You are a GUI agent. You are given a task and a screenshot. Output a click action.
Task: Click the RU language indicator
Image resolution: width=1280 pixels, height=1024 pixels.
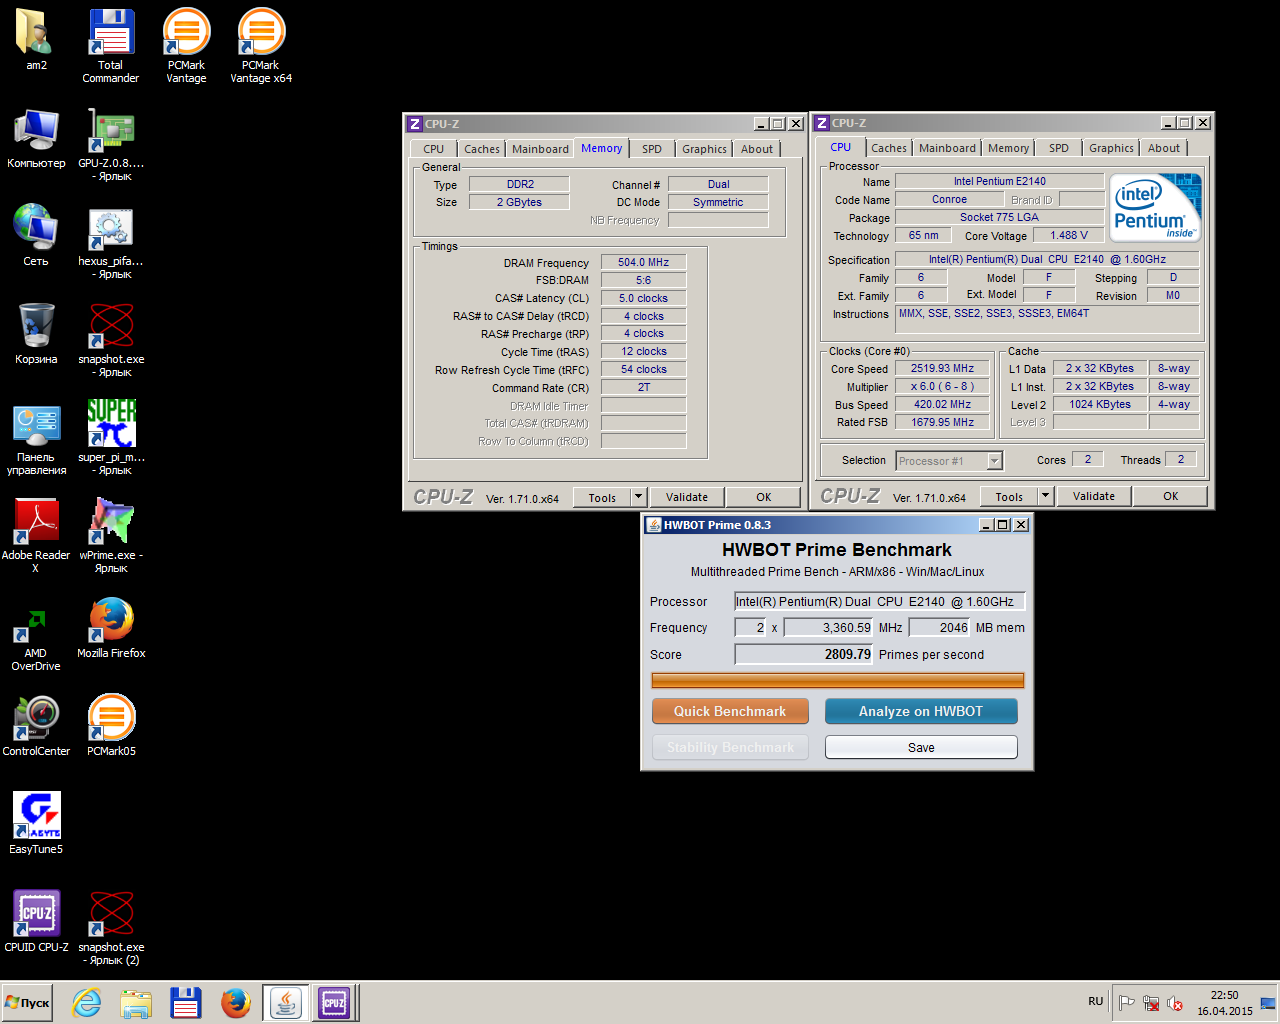1095,1001
